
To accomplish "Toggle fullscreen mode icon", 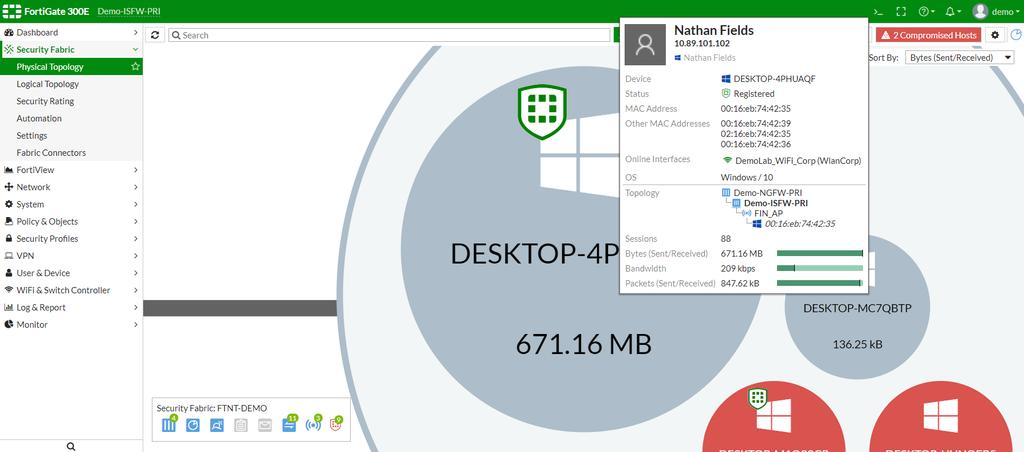I will [x=901, y=11].
